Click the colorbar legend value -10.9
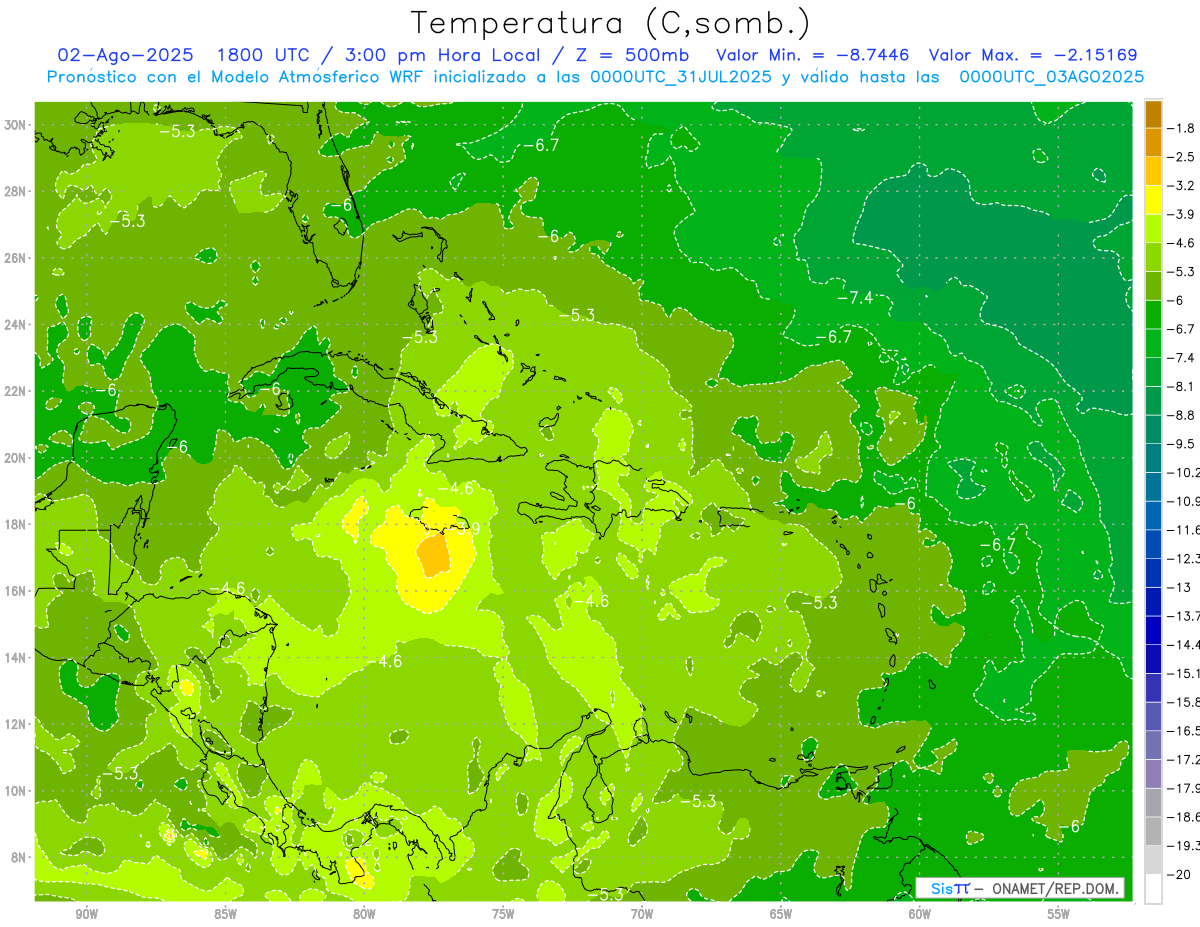This screenshot has height=927, width=1200. [x=1183, y=501]
